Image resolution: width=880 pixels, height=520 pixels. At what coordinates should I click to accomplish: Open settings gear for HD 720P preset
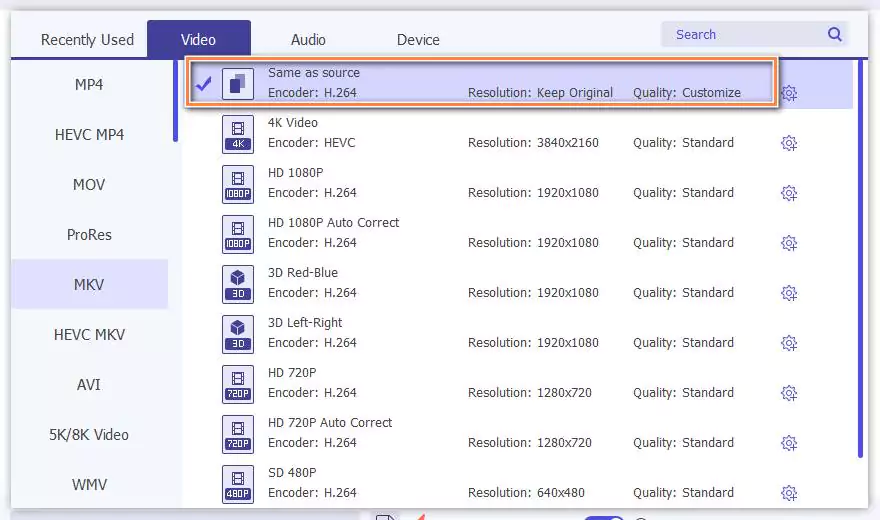click(x=789, y=393)
